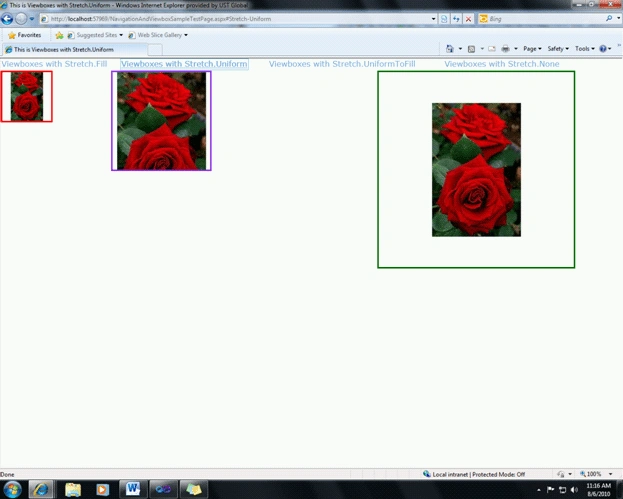Viewport: 623px width, 499px height.
Task: Open the Visual Studio taskbar icon
Action: pyautogui.click(x=163, y=489)
